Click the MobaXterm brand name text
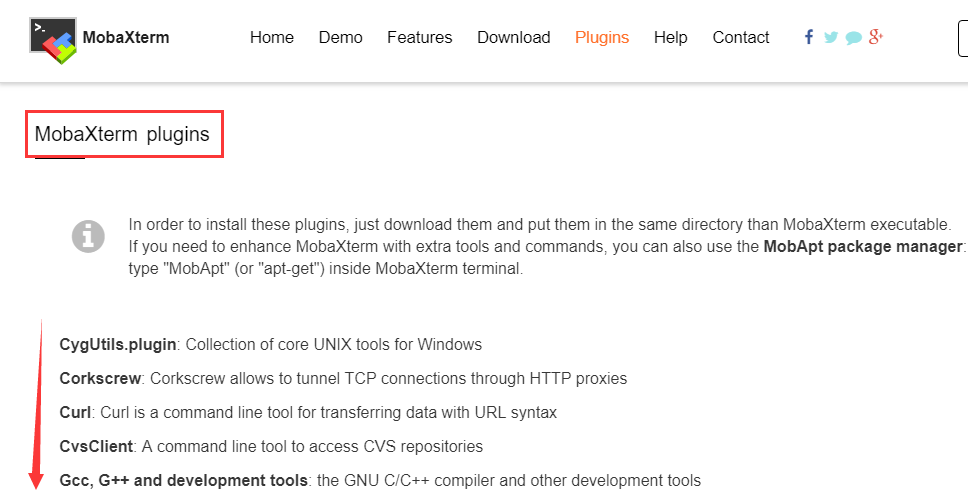The width and height of the screenshot is (968, 504). (x=126, y=38)
